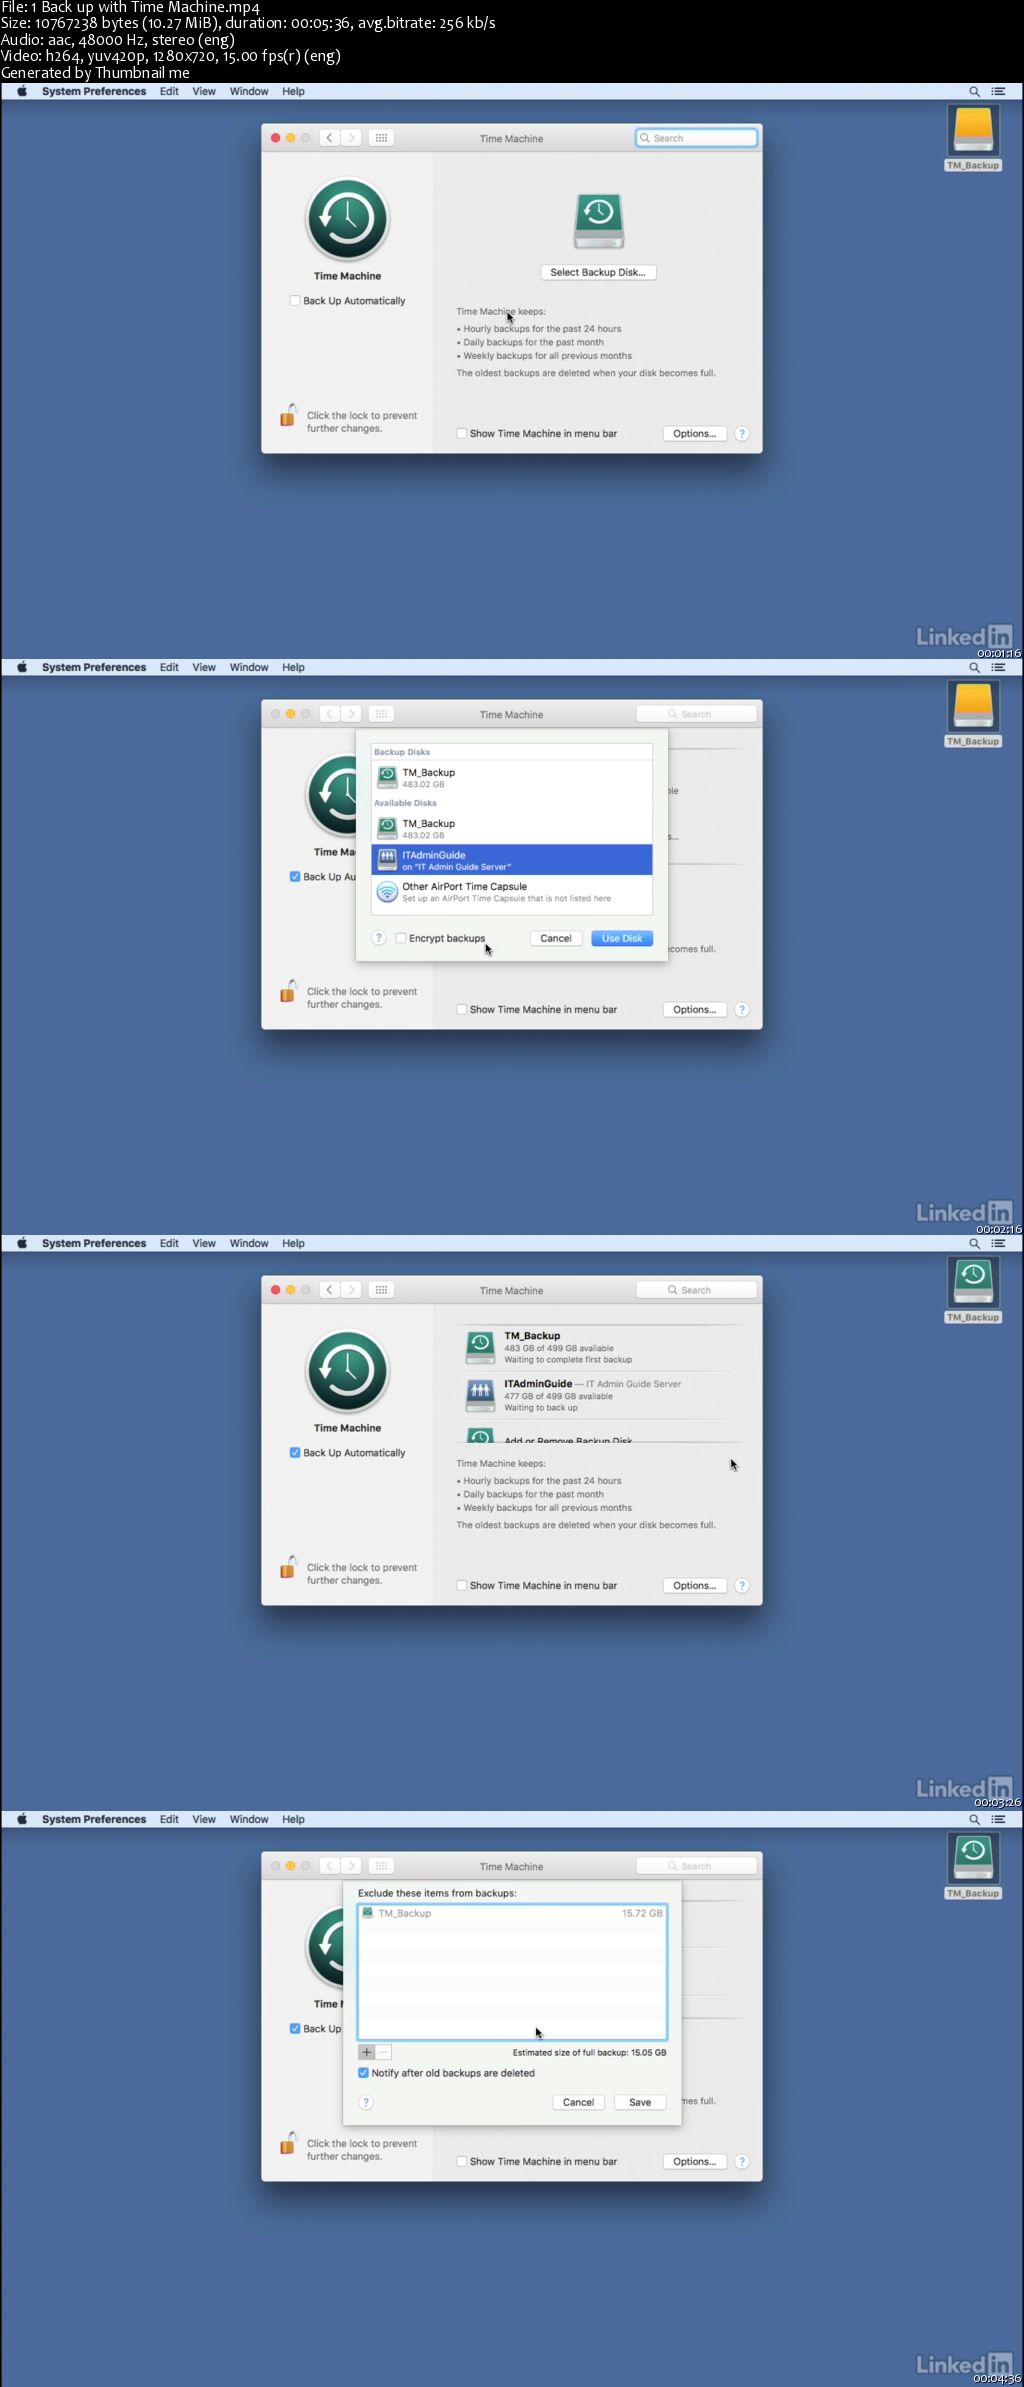The width and height of the screenshot is (1024, 2387).
Task: Click Cancel in the disk selection sheet
Action: 556,938
